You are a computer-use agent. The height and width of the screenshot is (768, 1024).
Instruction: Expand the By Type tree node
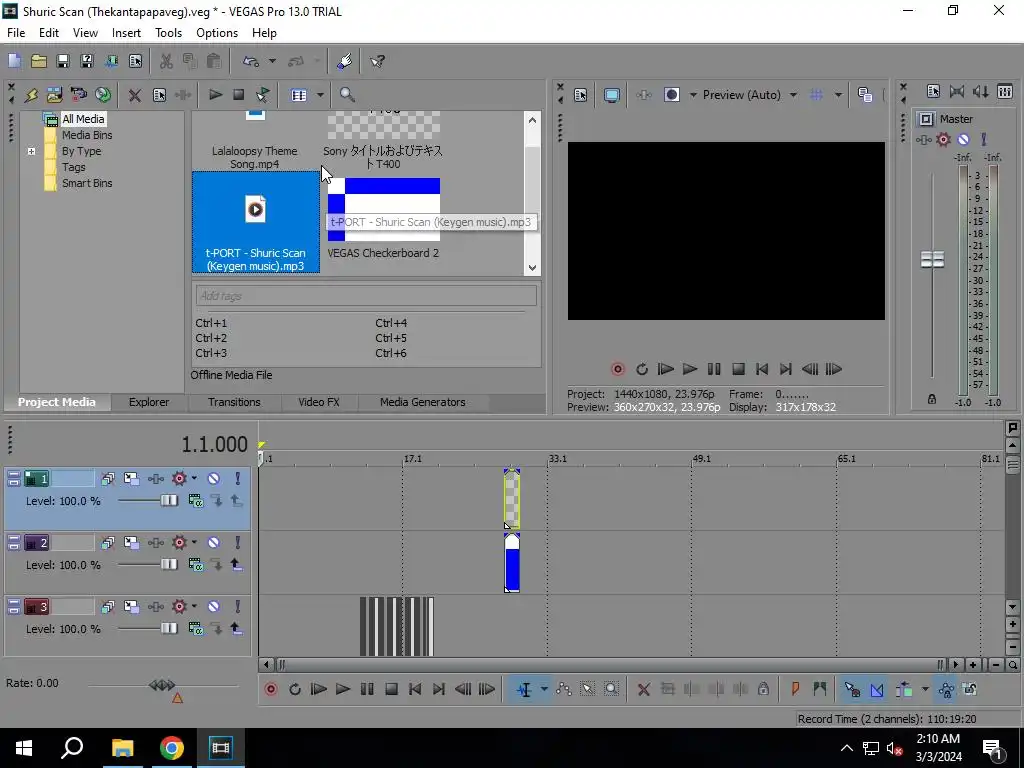[31, 152]
